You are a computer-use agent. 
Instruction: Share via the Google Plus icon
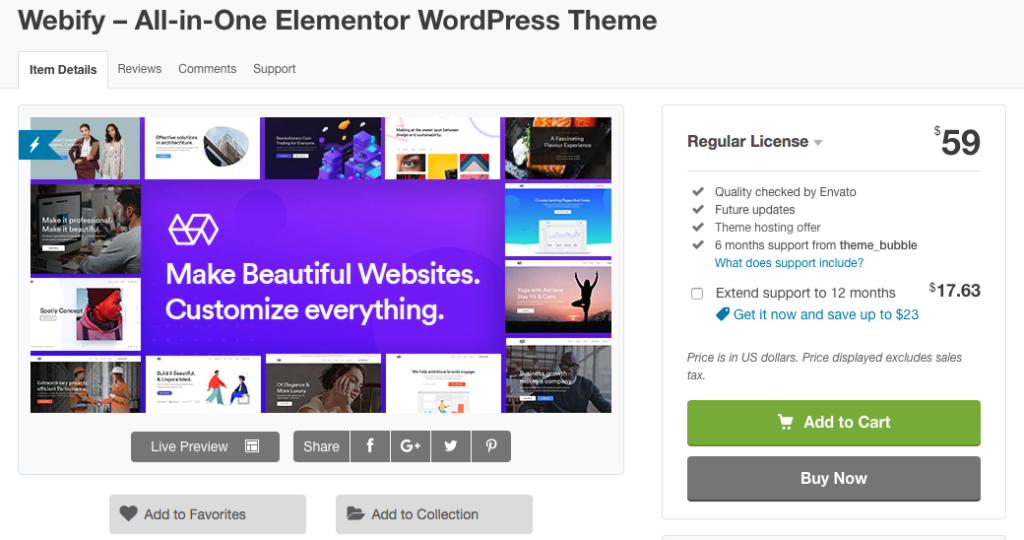(x=410, y=446)
